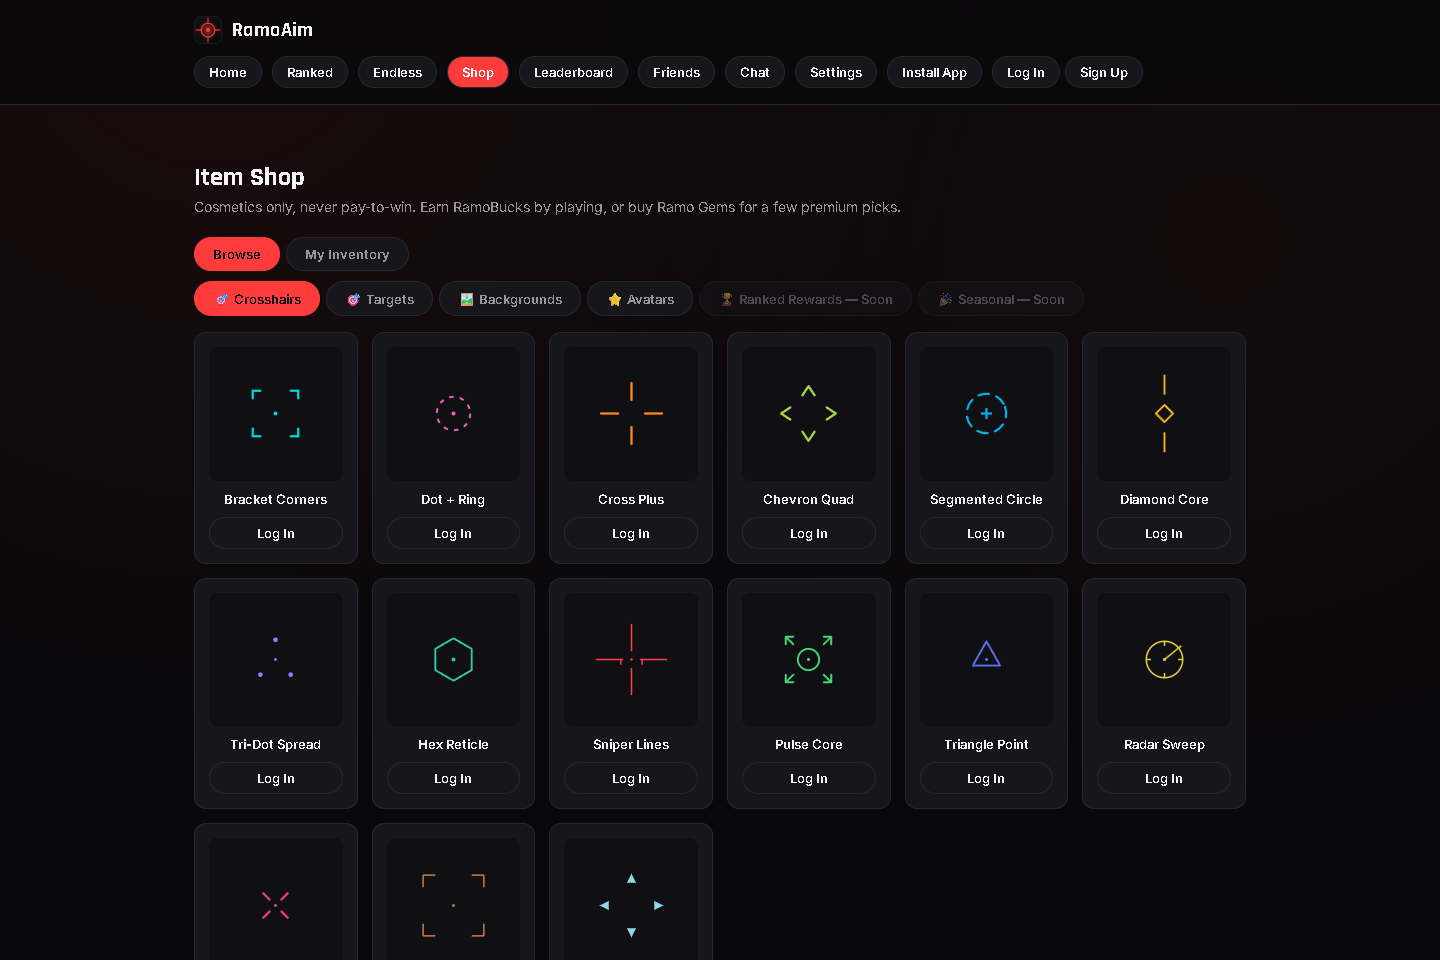Select the Targets category filter

(x=380, y=299)
